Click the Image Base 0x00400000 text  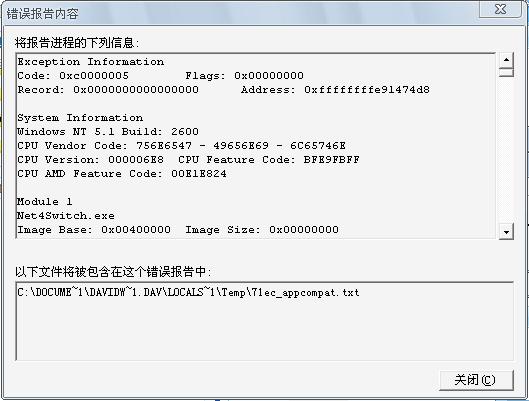click(x=94, y=230)
